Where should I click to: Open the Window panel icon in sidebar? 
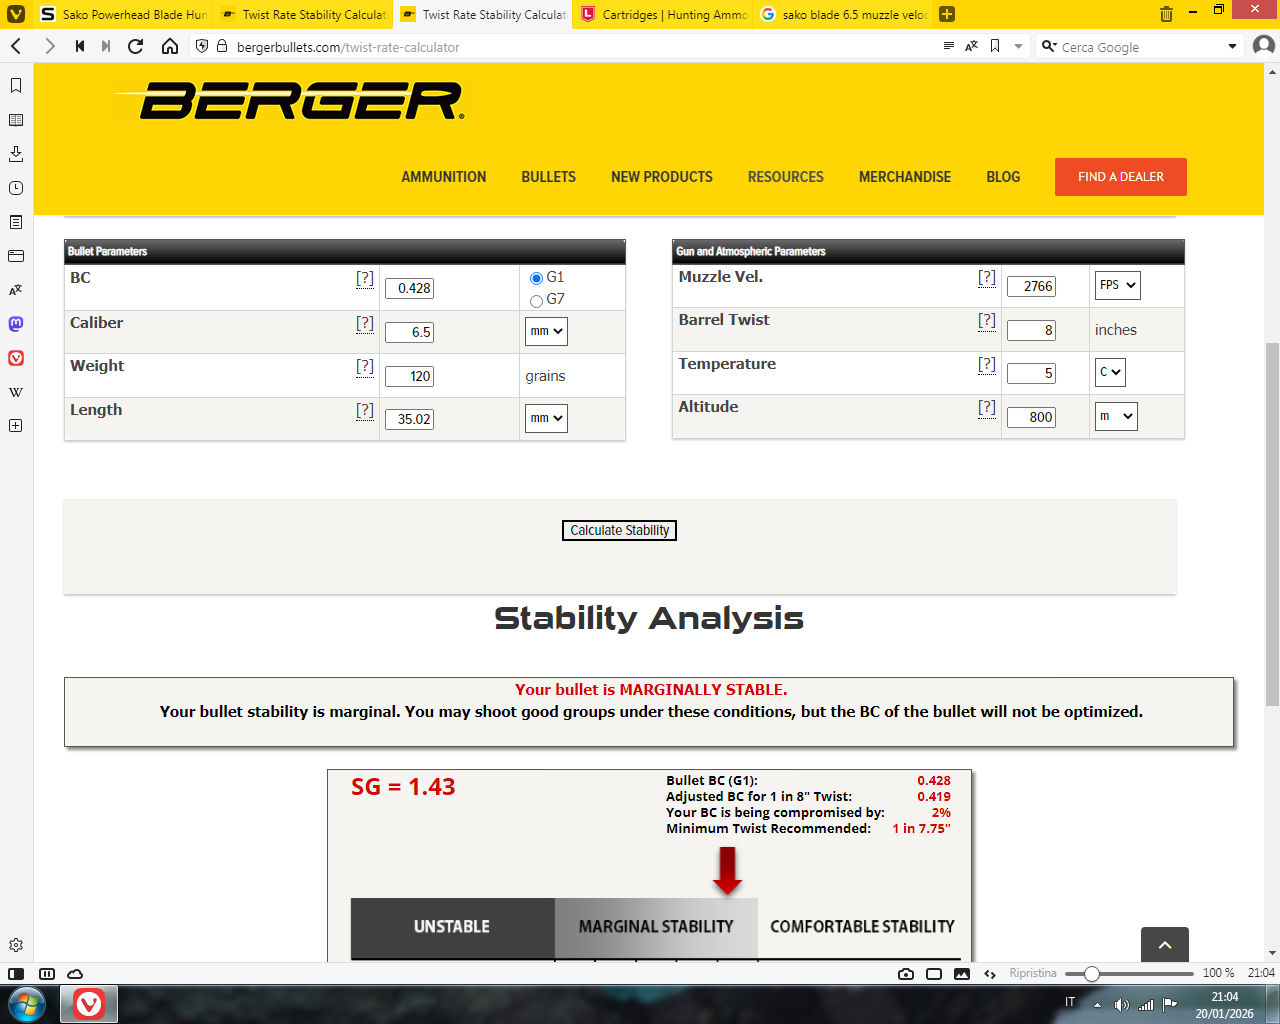[16, 256]
